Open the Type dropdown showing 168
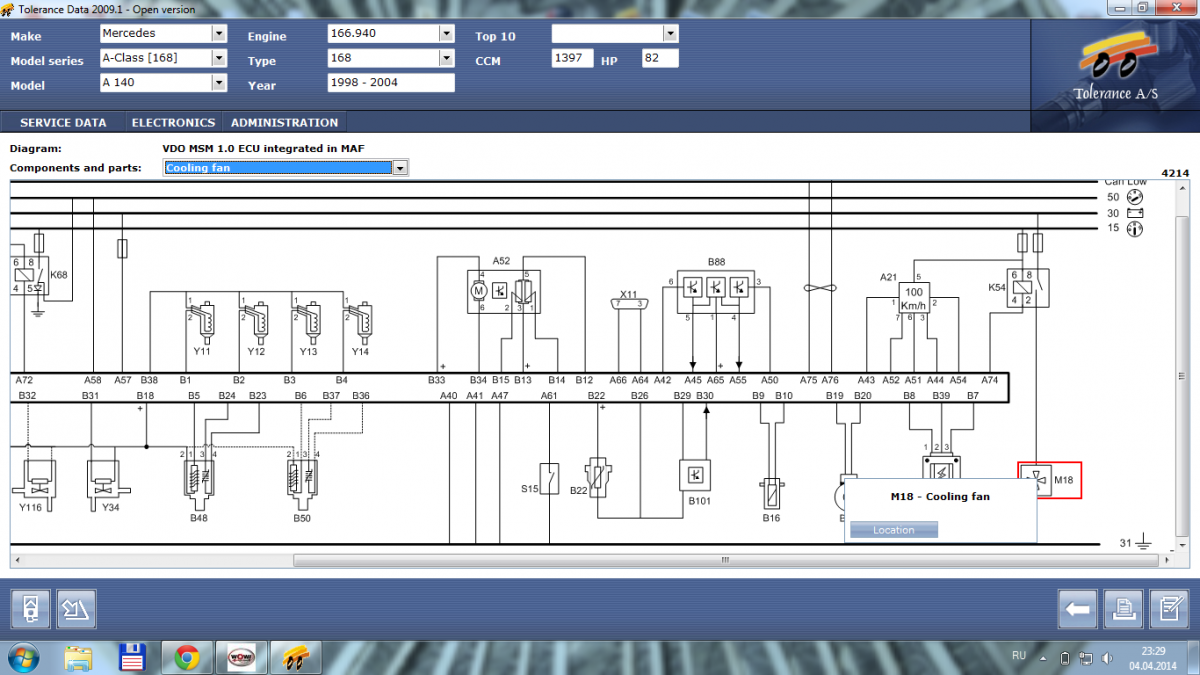 (x=447, y=58)
